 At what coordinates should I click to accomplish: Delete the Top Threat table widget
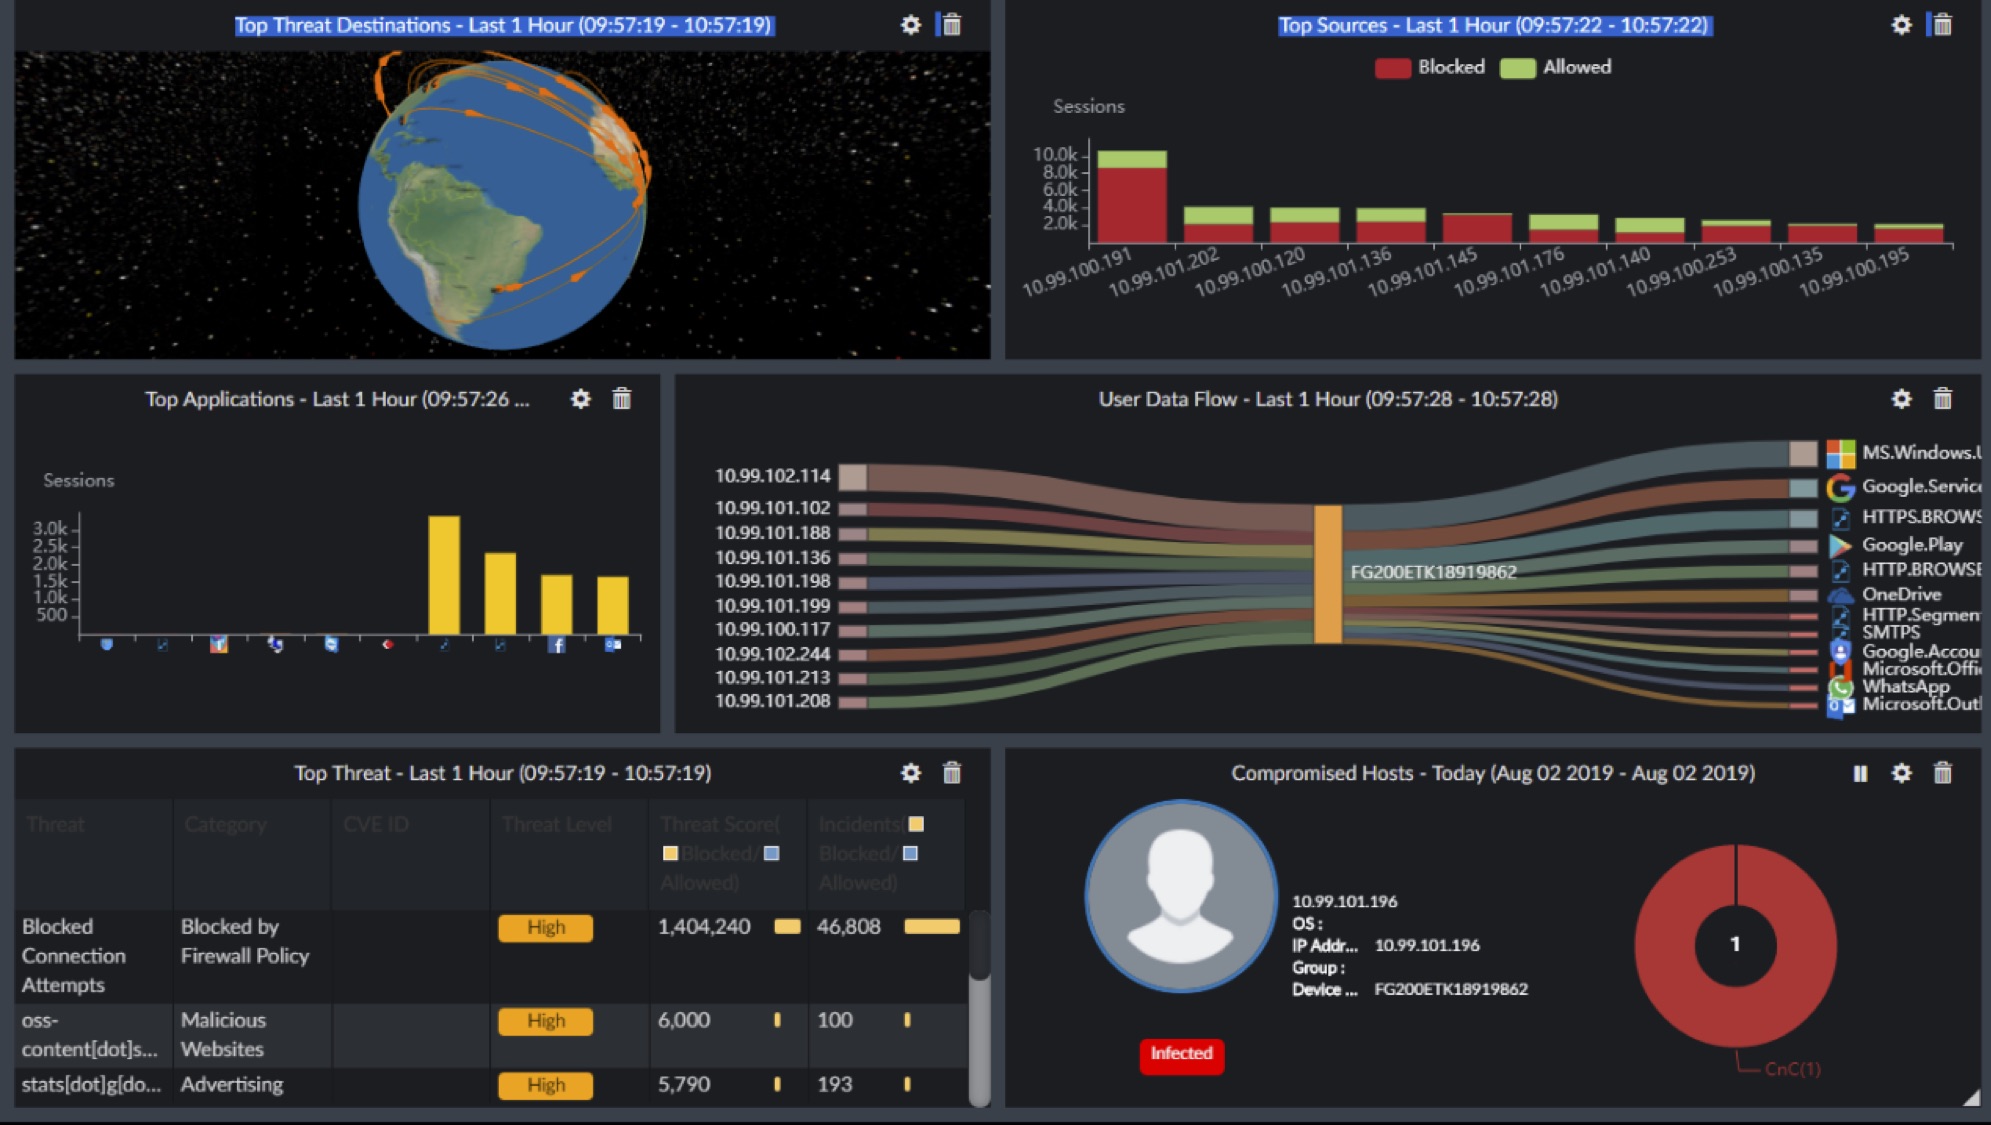[952, 773]
